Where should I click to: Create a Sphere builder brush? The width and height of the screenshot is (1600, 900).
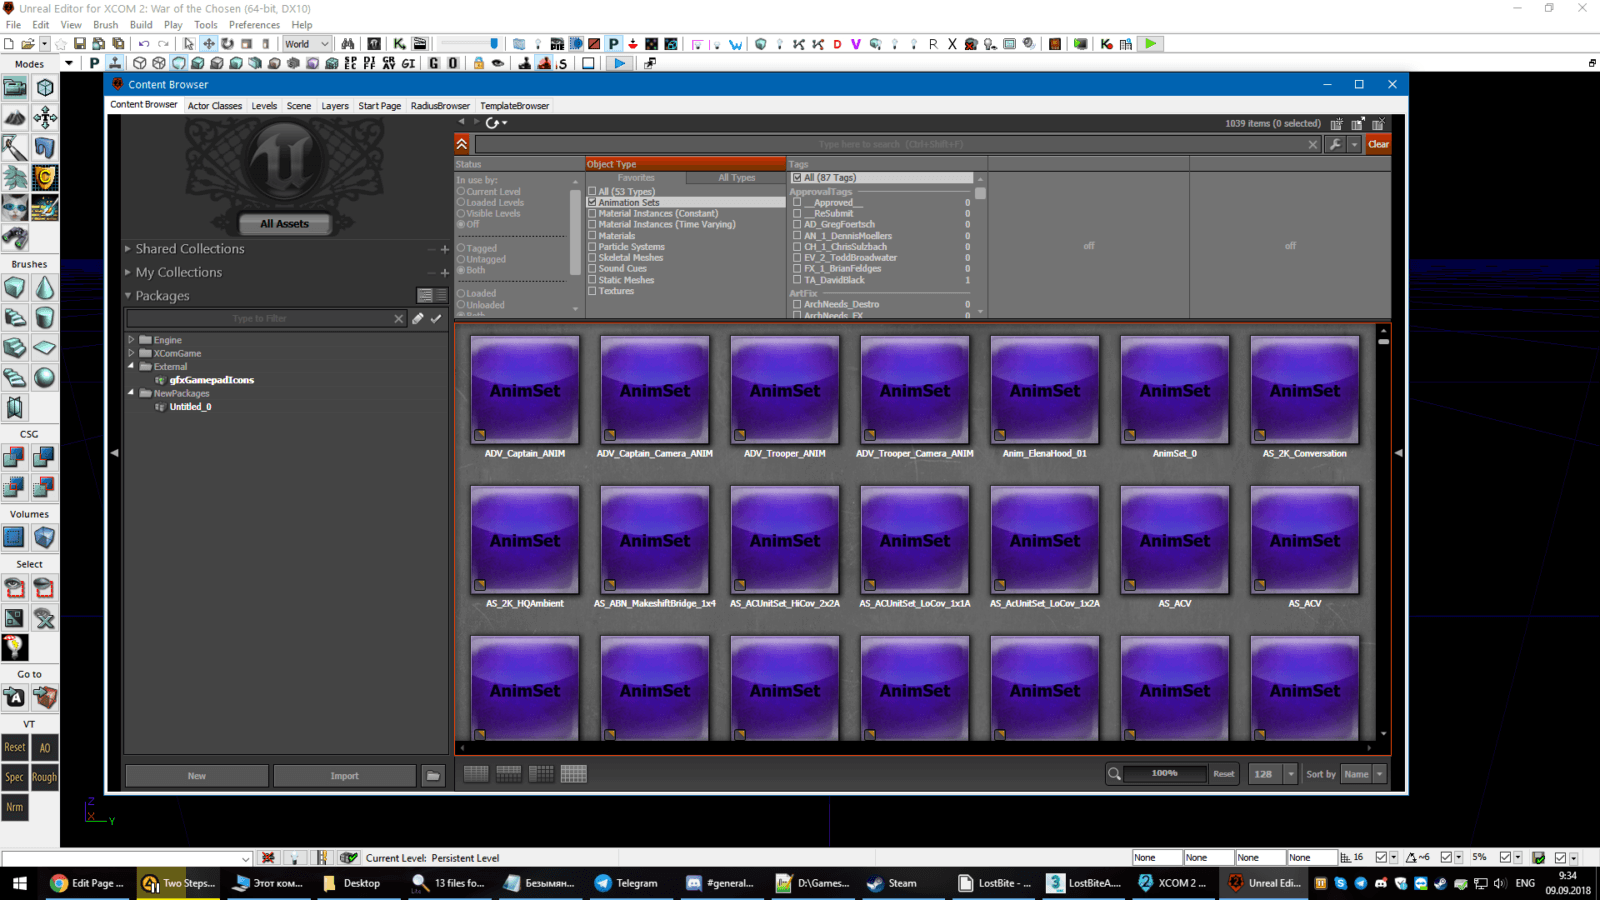(x=45, y=378)
